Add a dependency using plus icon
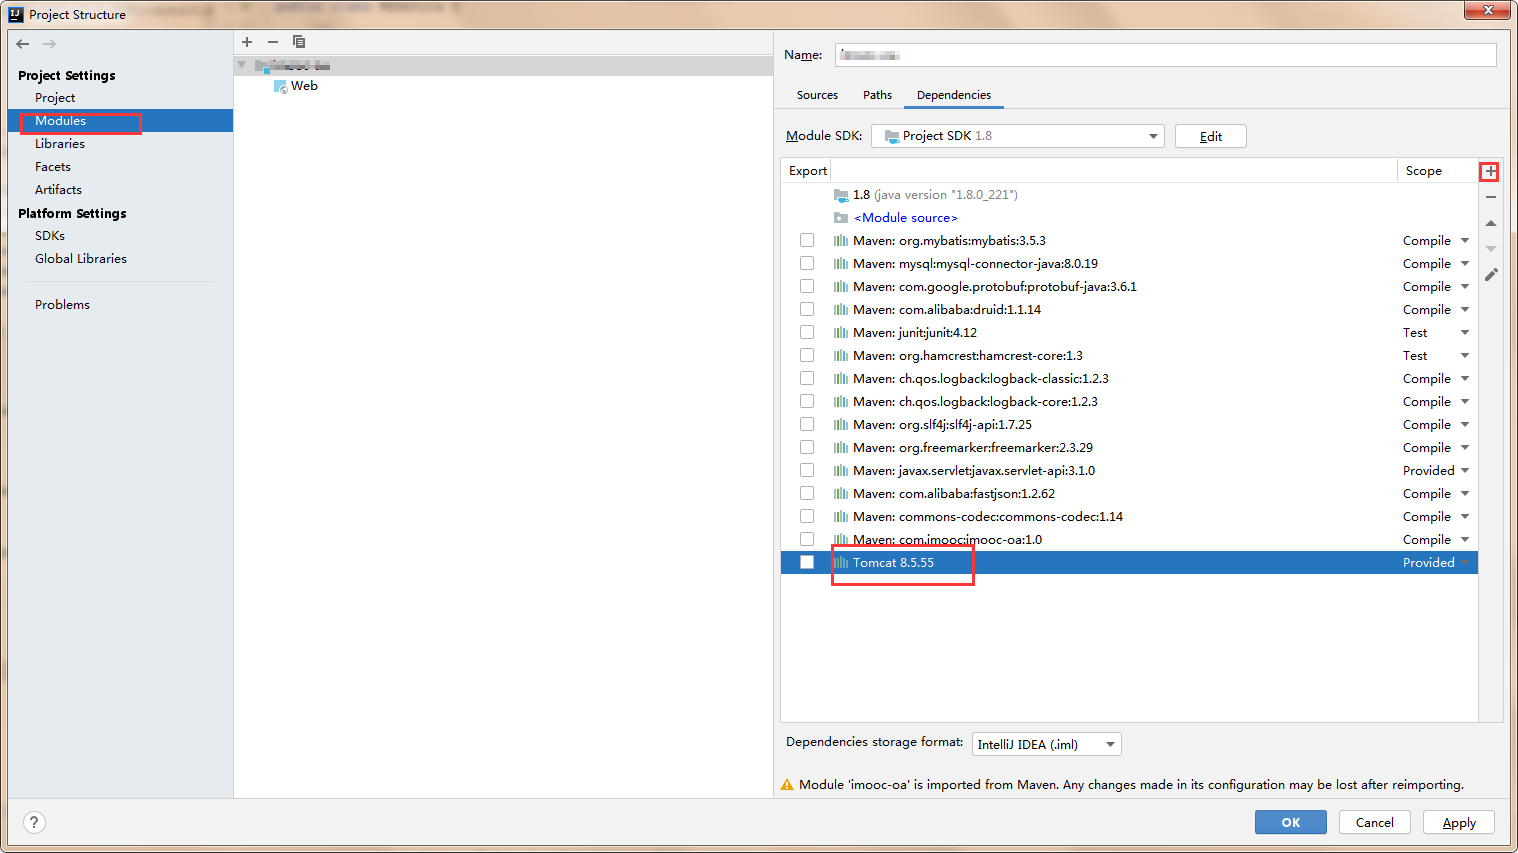 (x=1490, y=171)
